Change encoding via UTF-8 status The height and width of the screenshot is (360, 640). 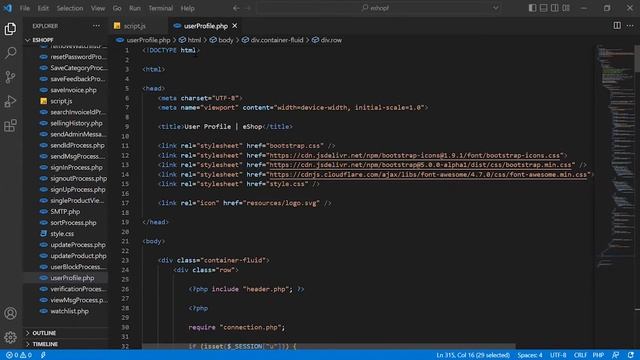click(558, 355)
